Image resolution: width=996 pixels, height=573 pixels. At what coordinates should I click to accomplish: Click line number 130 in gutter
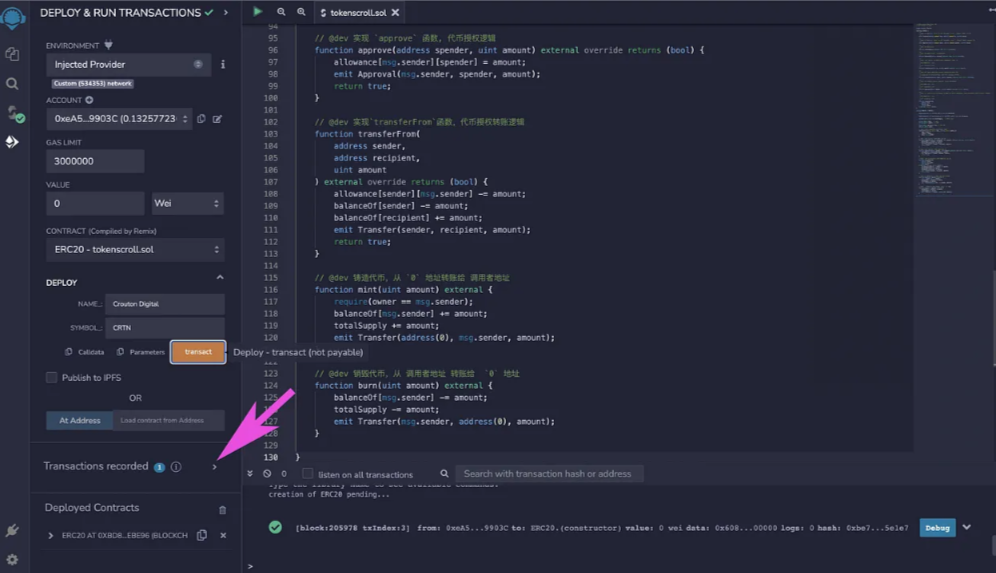[x=271, y=457]
